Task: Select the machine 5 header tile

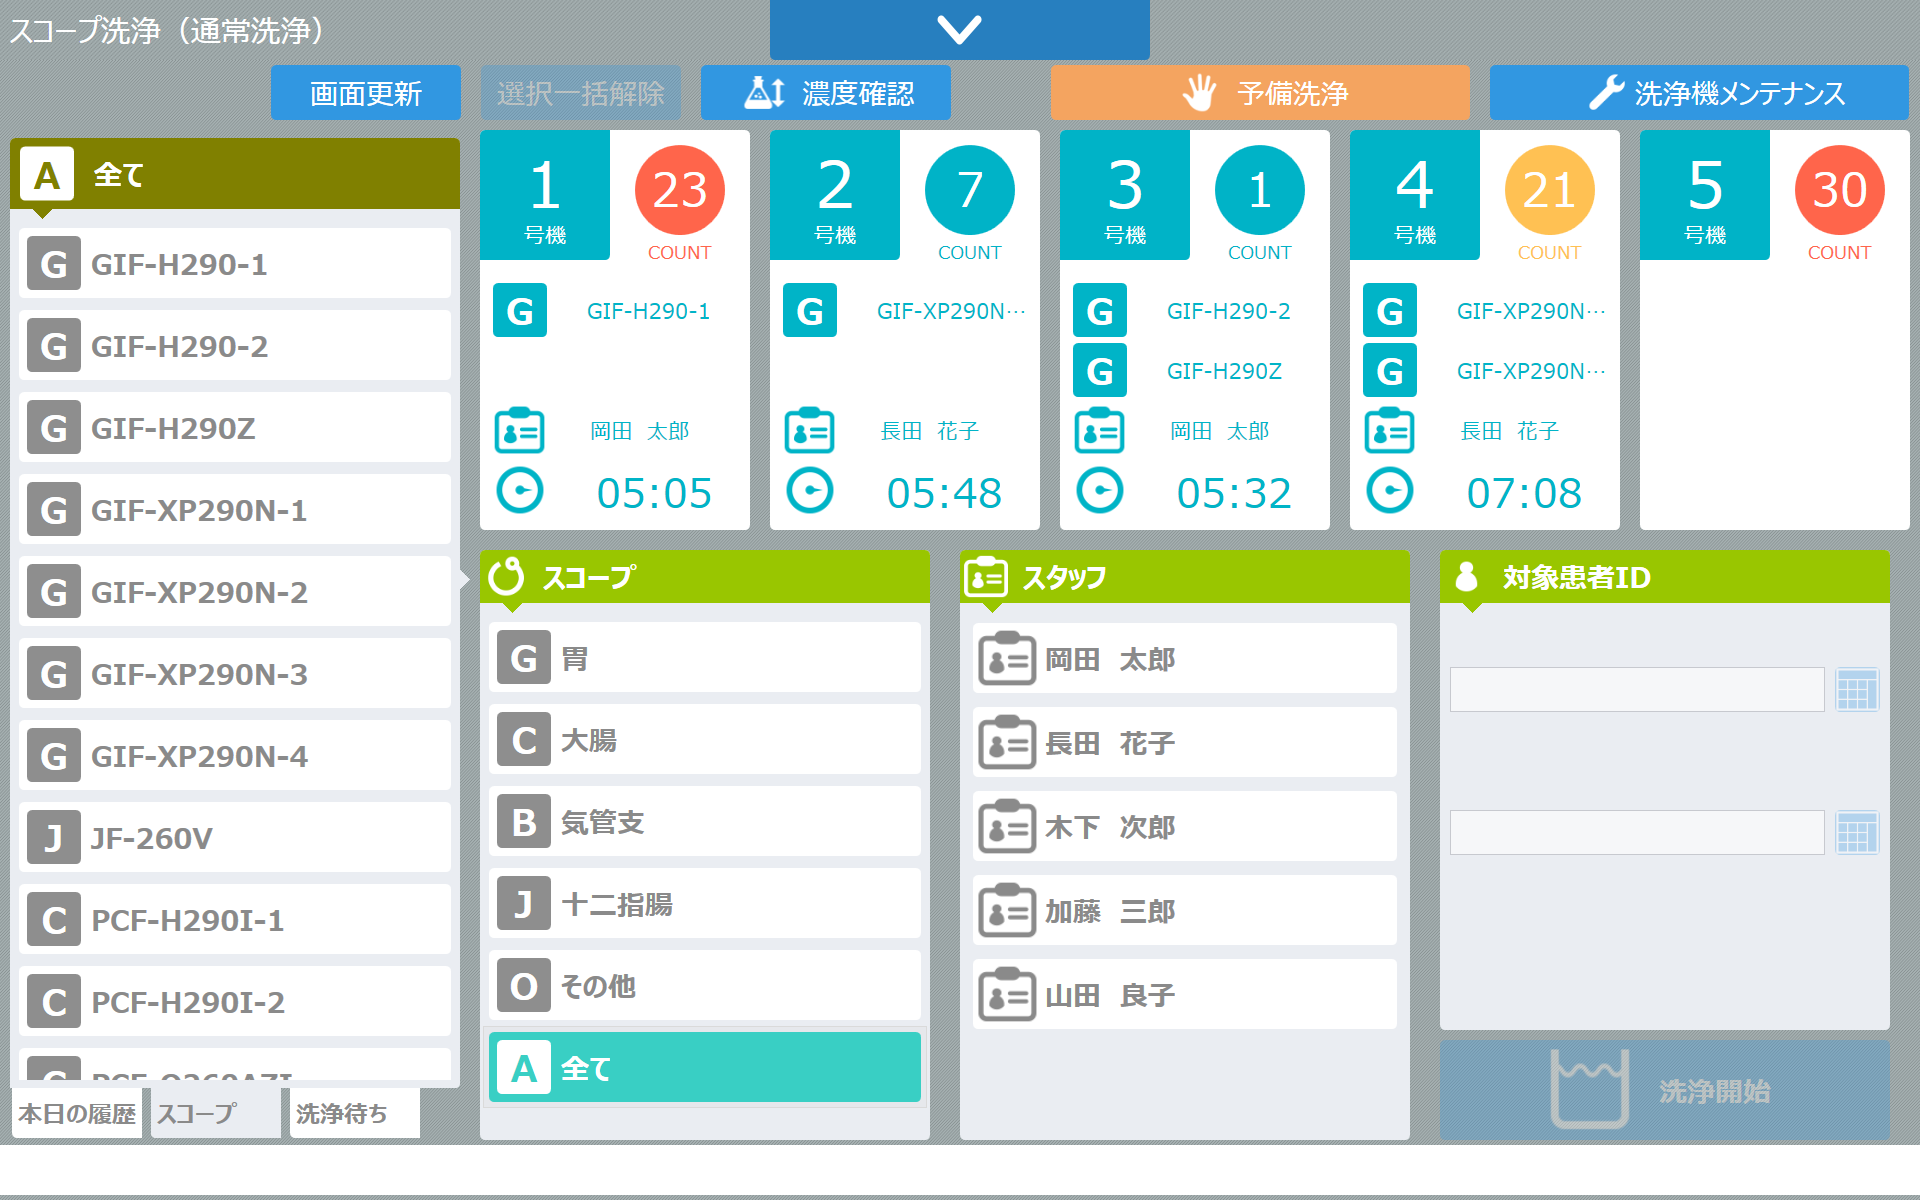Action: tap(1705, 195)
